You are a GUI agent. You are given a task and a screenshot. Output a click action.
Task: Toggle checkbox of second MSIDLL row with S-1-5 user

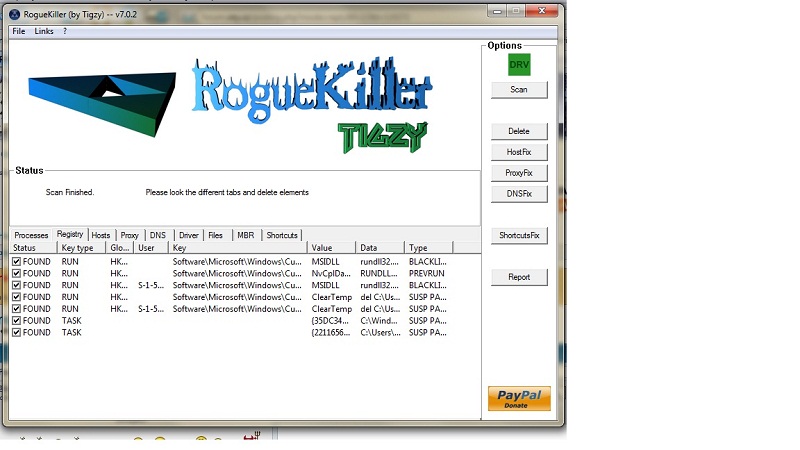(x=16, y=285)
